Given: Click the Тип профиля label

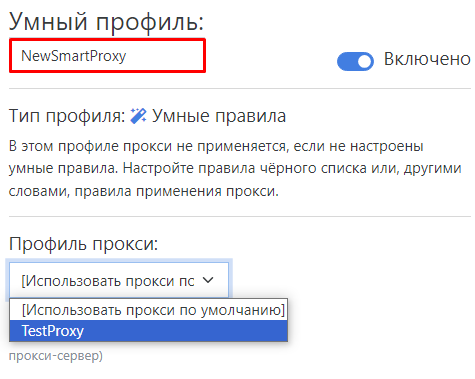Looking at the screenshot, I should pyautogui.click(x=67, y=116).
